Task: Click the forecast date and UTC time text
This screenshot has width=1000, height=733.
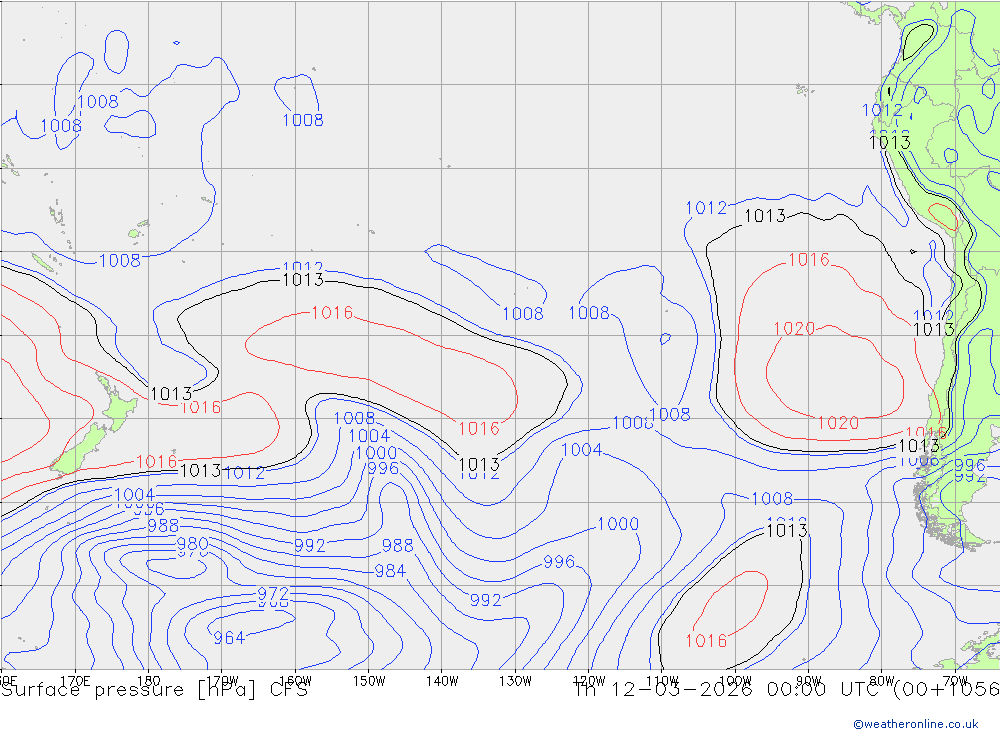Action: click(786, 690)
